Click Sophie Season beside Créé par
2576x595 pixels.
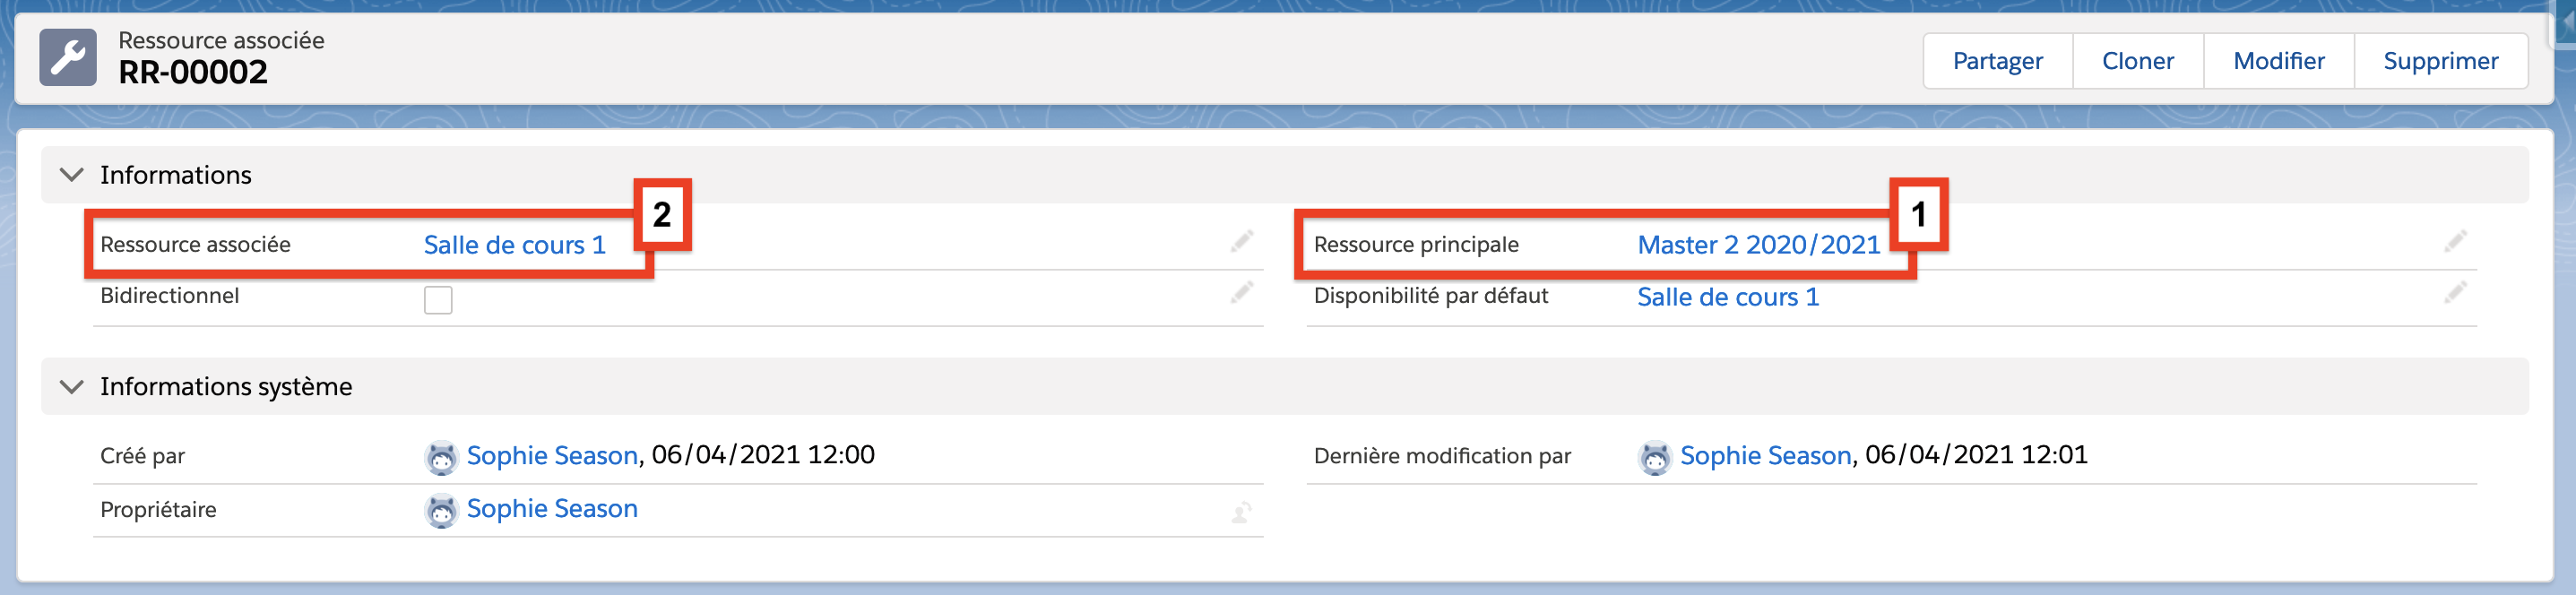click(552, 455)
